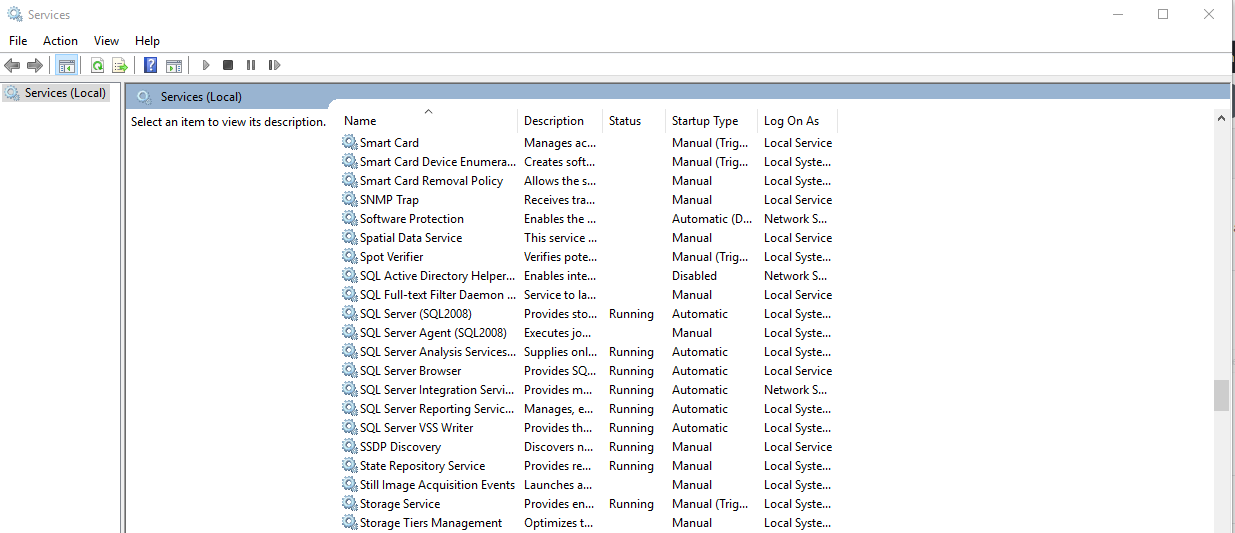The image size is (1235, 533).
Task: Click the Export List toolbar icon
Action: coord(120,65)
